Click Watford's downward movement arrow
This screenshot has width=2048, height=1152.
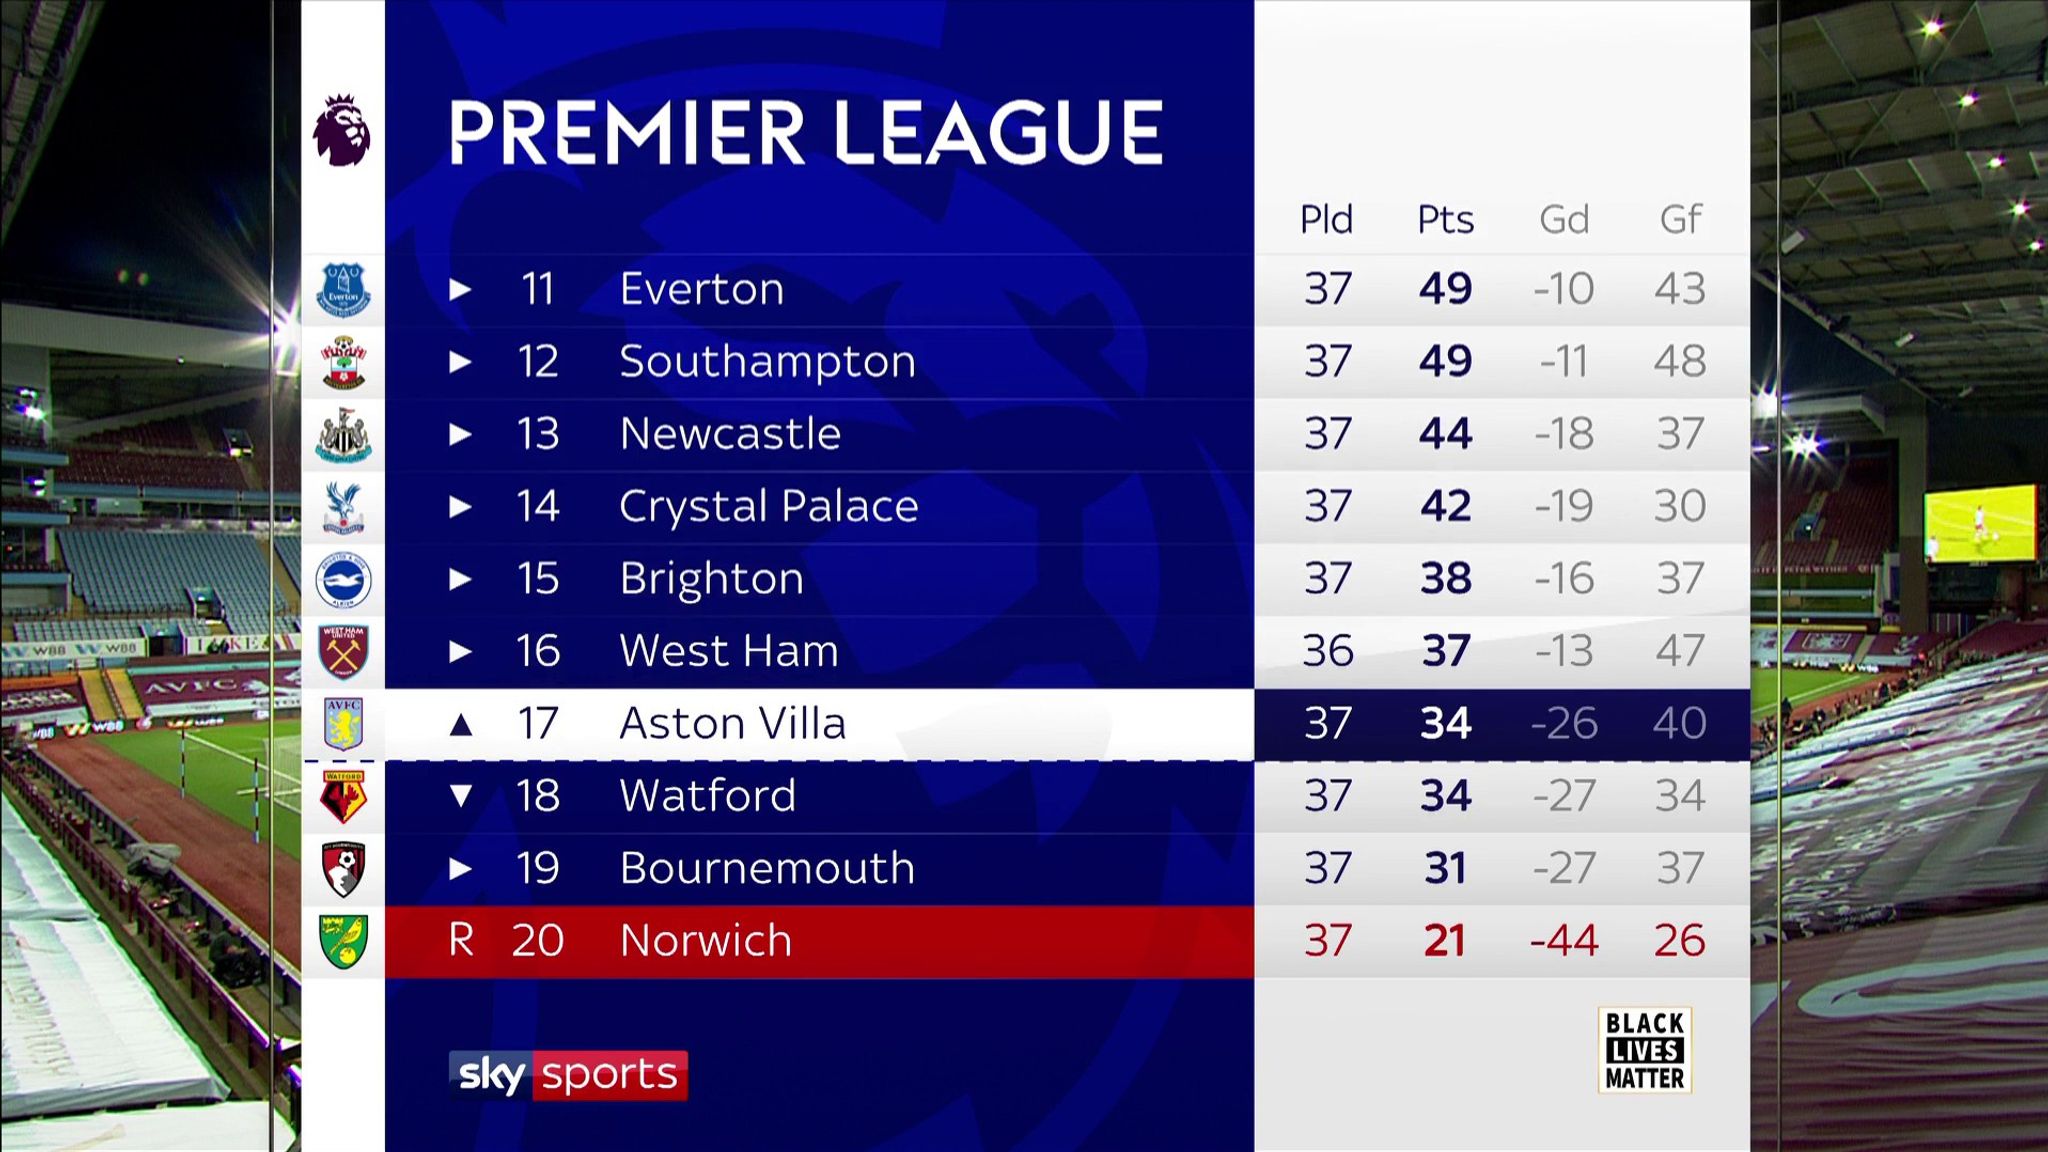point(461,796)
